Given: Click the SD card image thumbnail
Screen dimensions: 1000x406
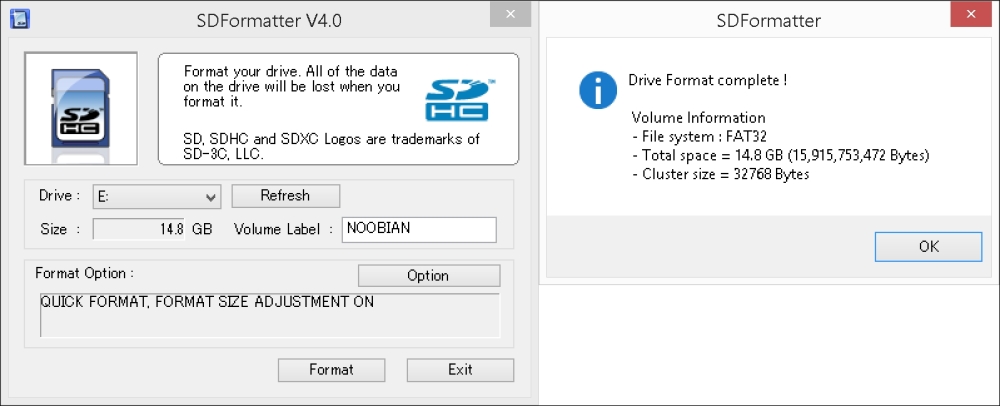Looking at the screenshot, I should pos(81,108).
